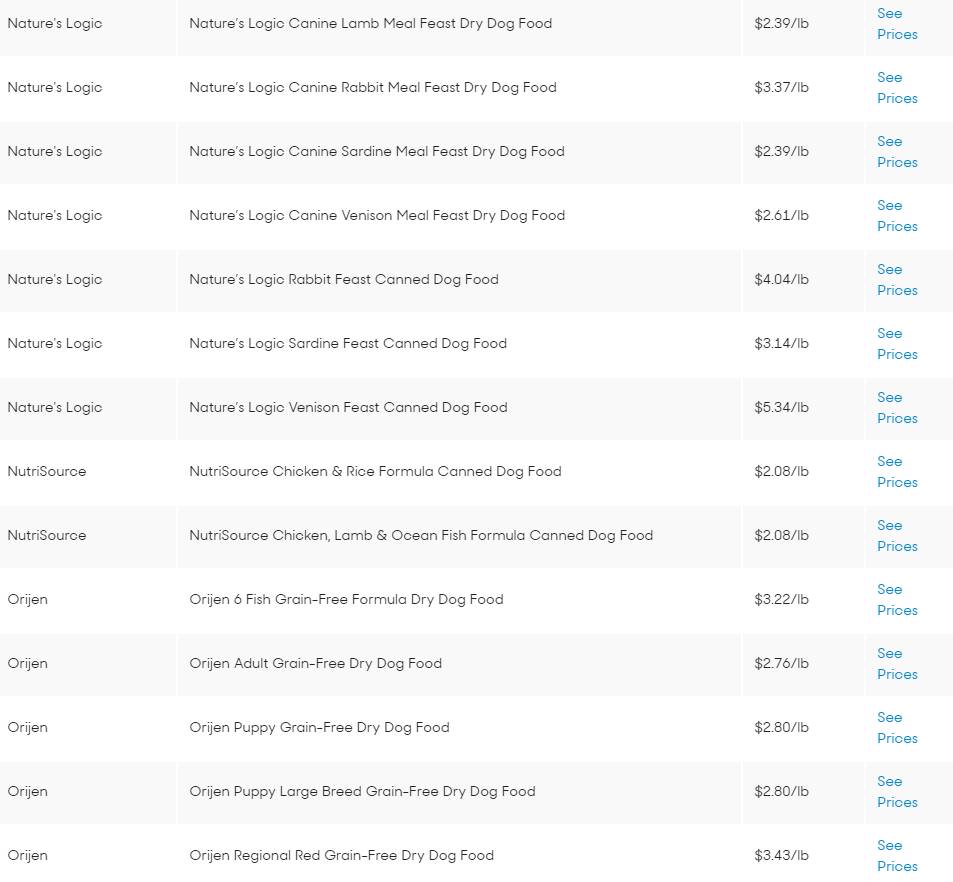See prices for NutriSource Chicken & Rice
The width and height of the screenshot is (953, 882).
(x=897, y=472)
